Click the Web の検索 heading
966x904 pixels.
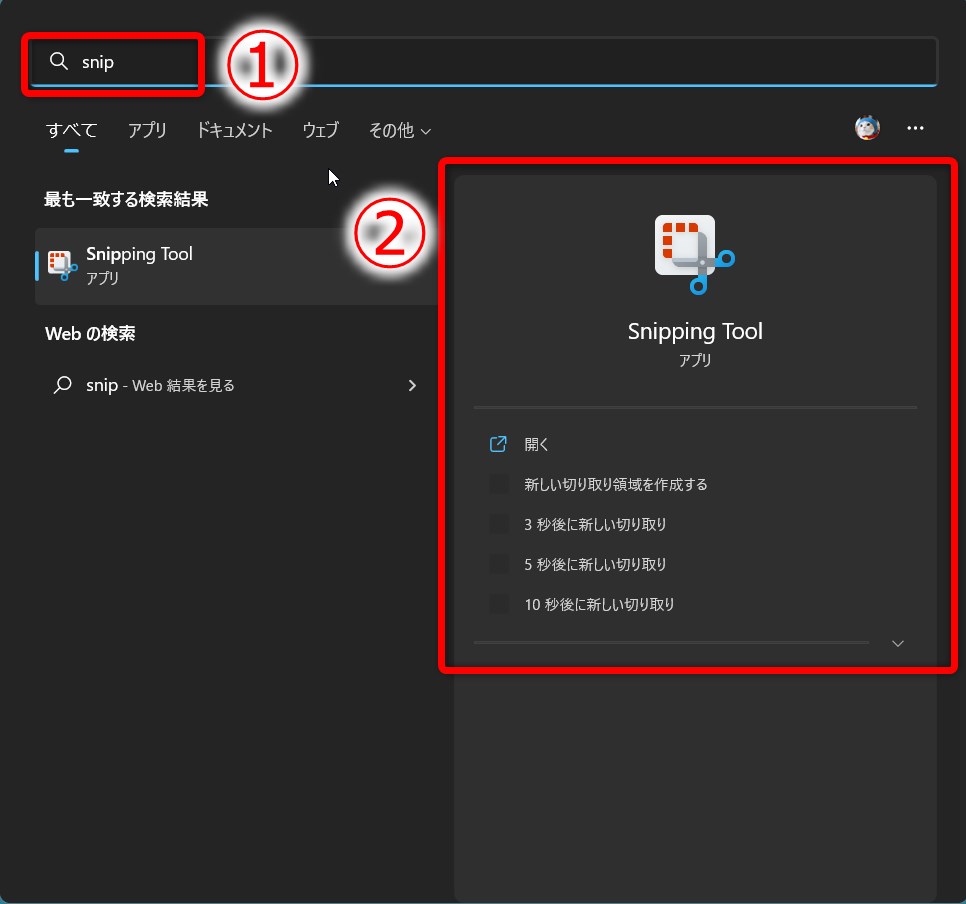(x=91, y=333)
